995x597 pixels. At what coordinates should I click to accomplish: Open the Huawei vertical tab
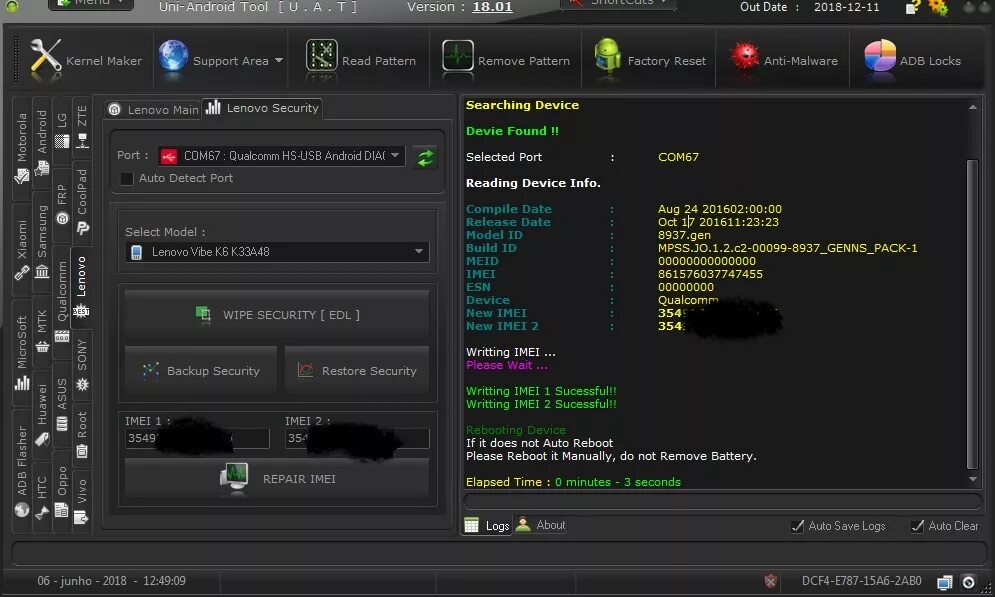coord(42,413)
